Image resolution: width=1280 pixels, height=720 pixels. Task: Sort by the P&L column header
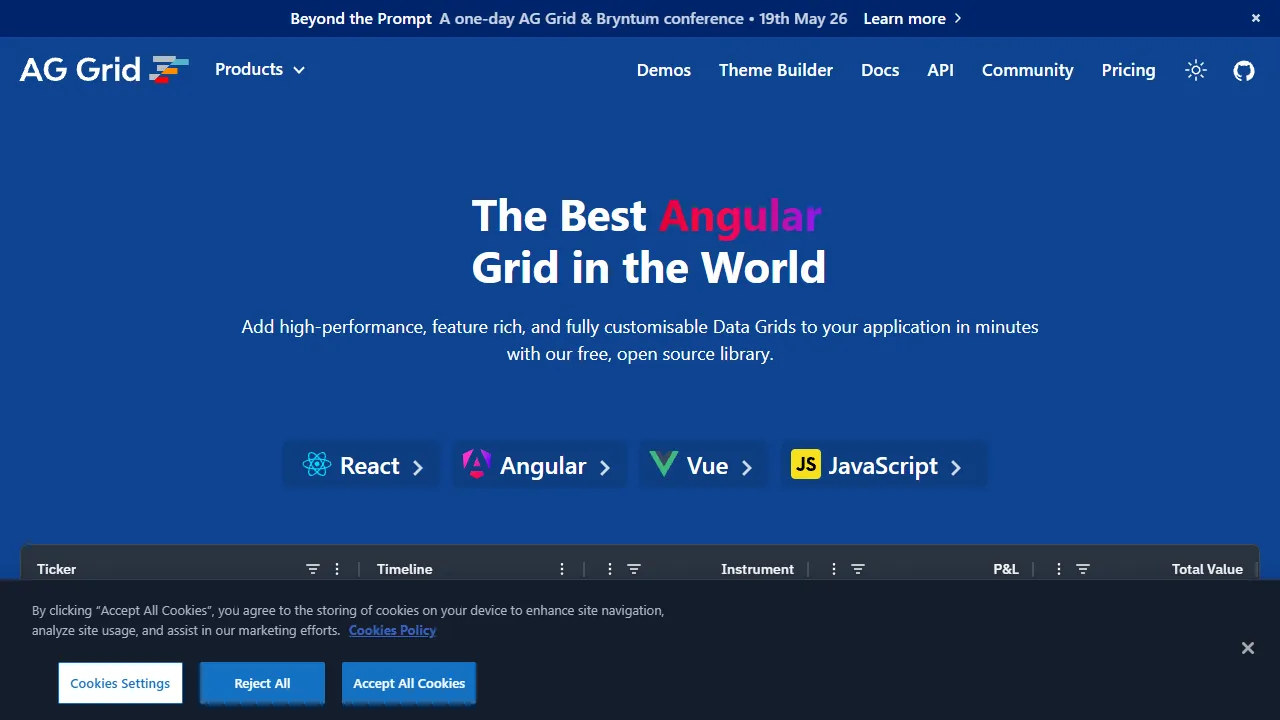pos(1006,569)
